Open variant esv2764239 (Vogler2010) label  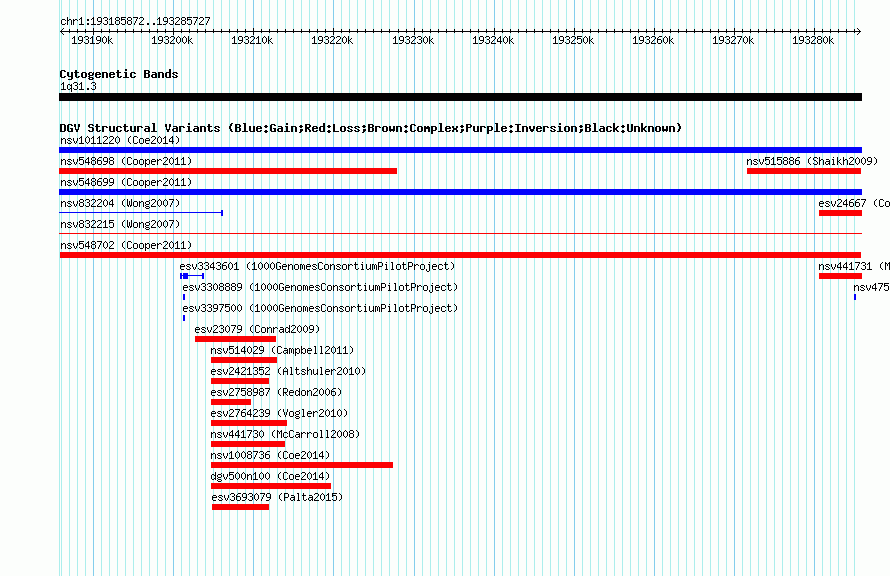point(279,413)
